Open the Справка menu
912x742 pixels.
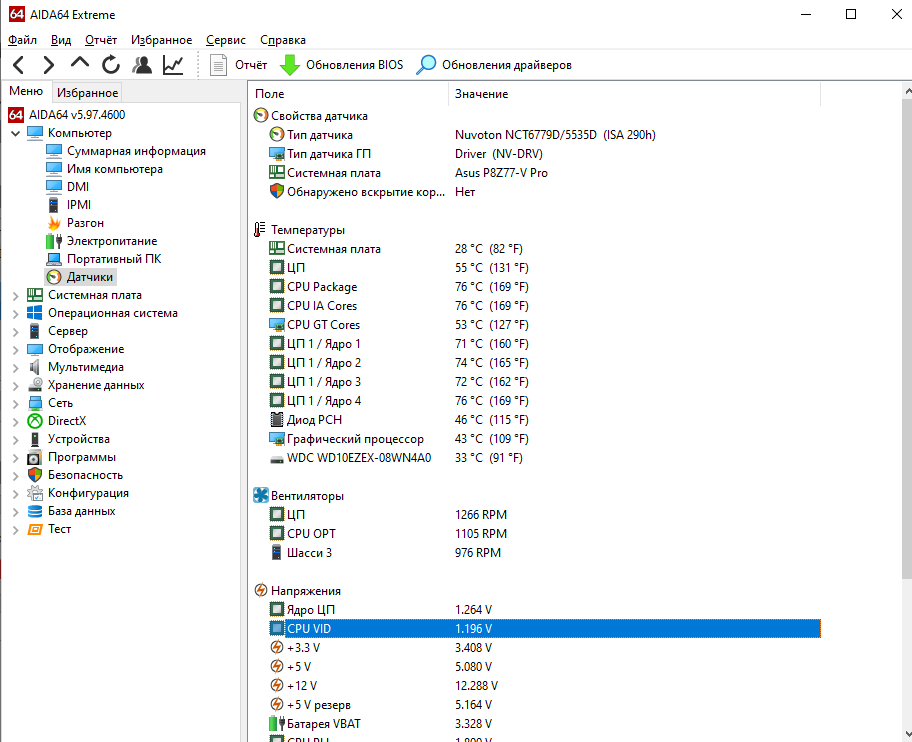(283, 40)
